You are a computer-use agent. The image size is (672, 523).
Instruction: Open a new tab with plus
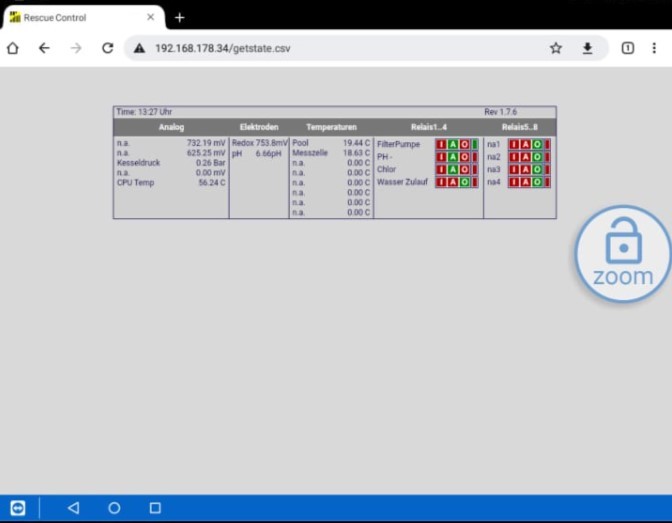[180, 18]
